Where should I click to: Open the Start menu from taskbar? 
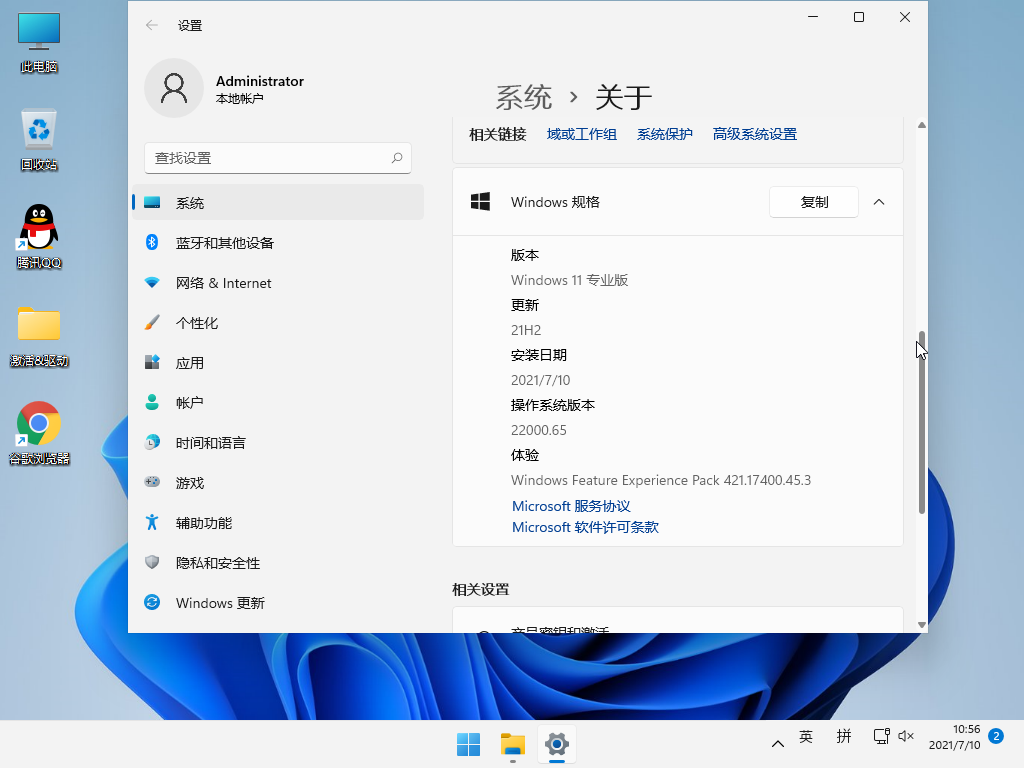coord(468,744)
